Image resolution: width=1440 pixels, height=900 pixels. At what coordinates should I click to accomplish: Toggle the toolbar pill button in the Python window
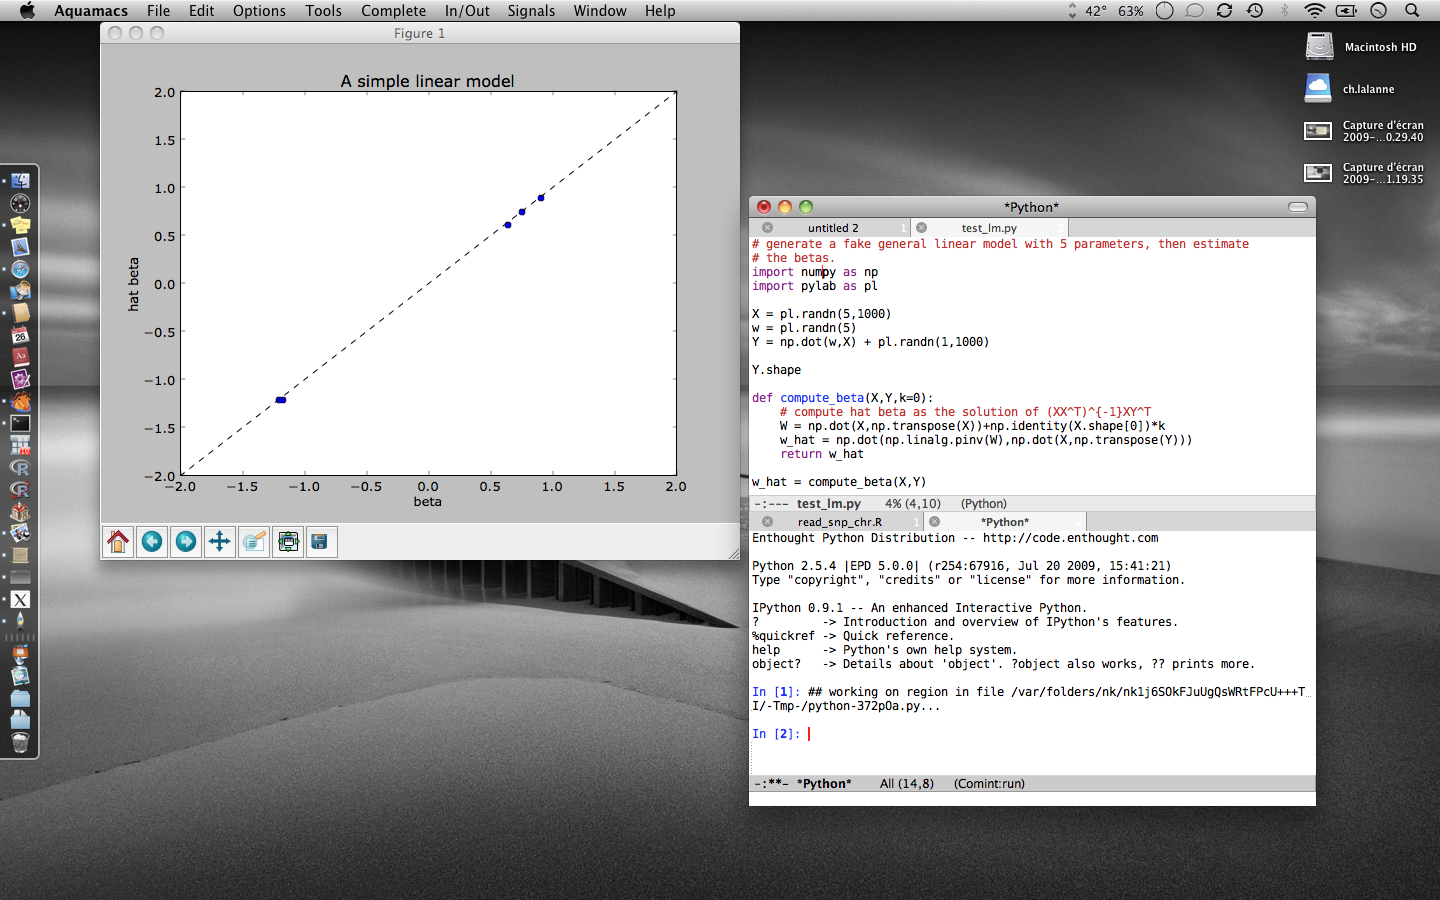click(1298, 207)
